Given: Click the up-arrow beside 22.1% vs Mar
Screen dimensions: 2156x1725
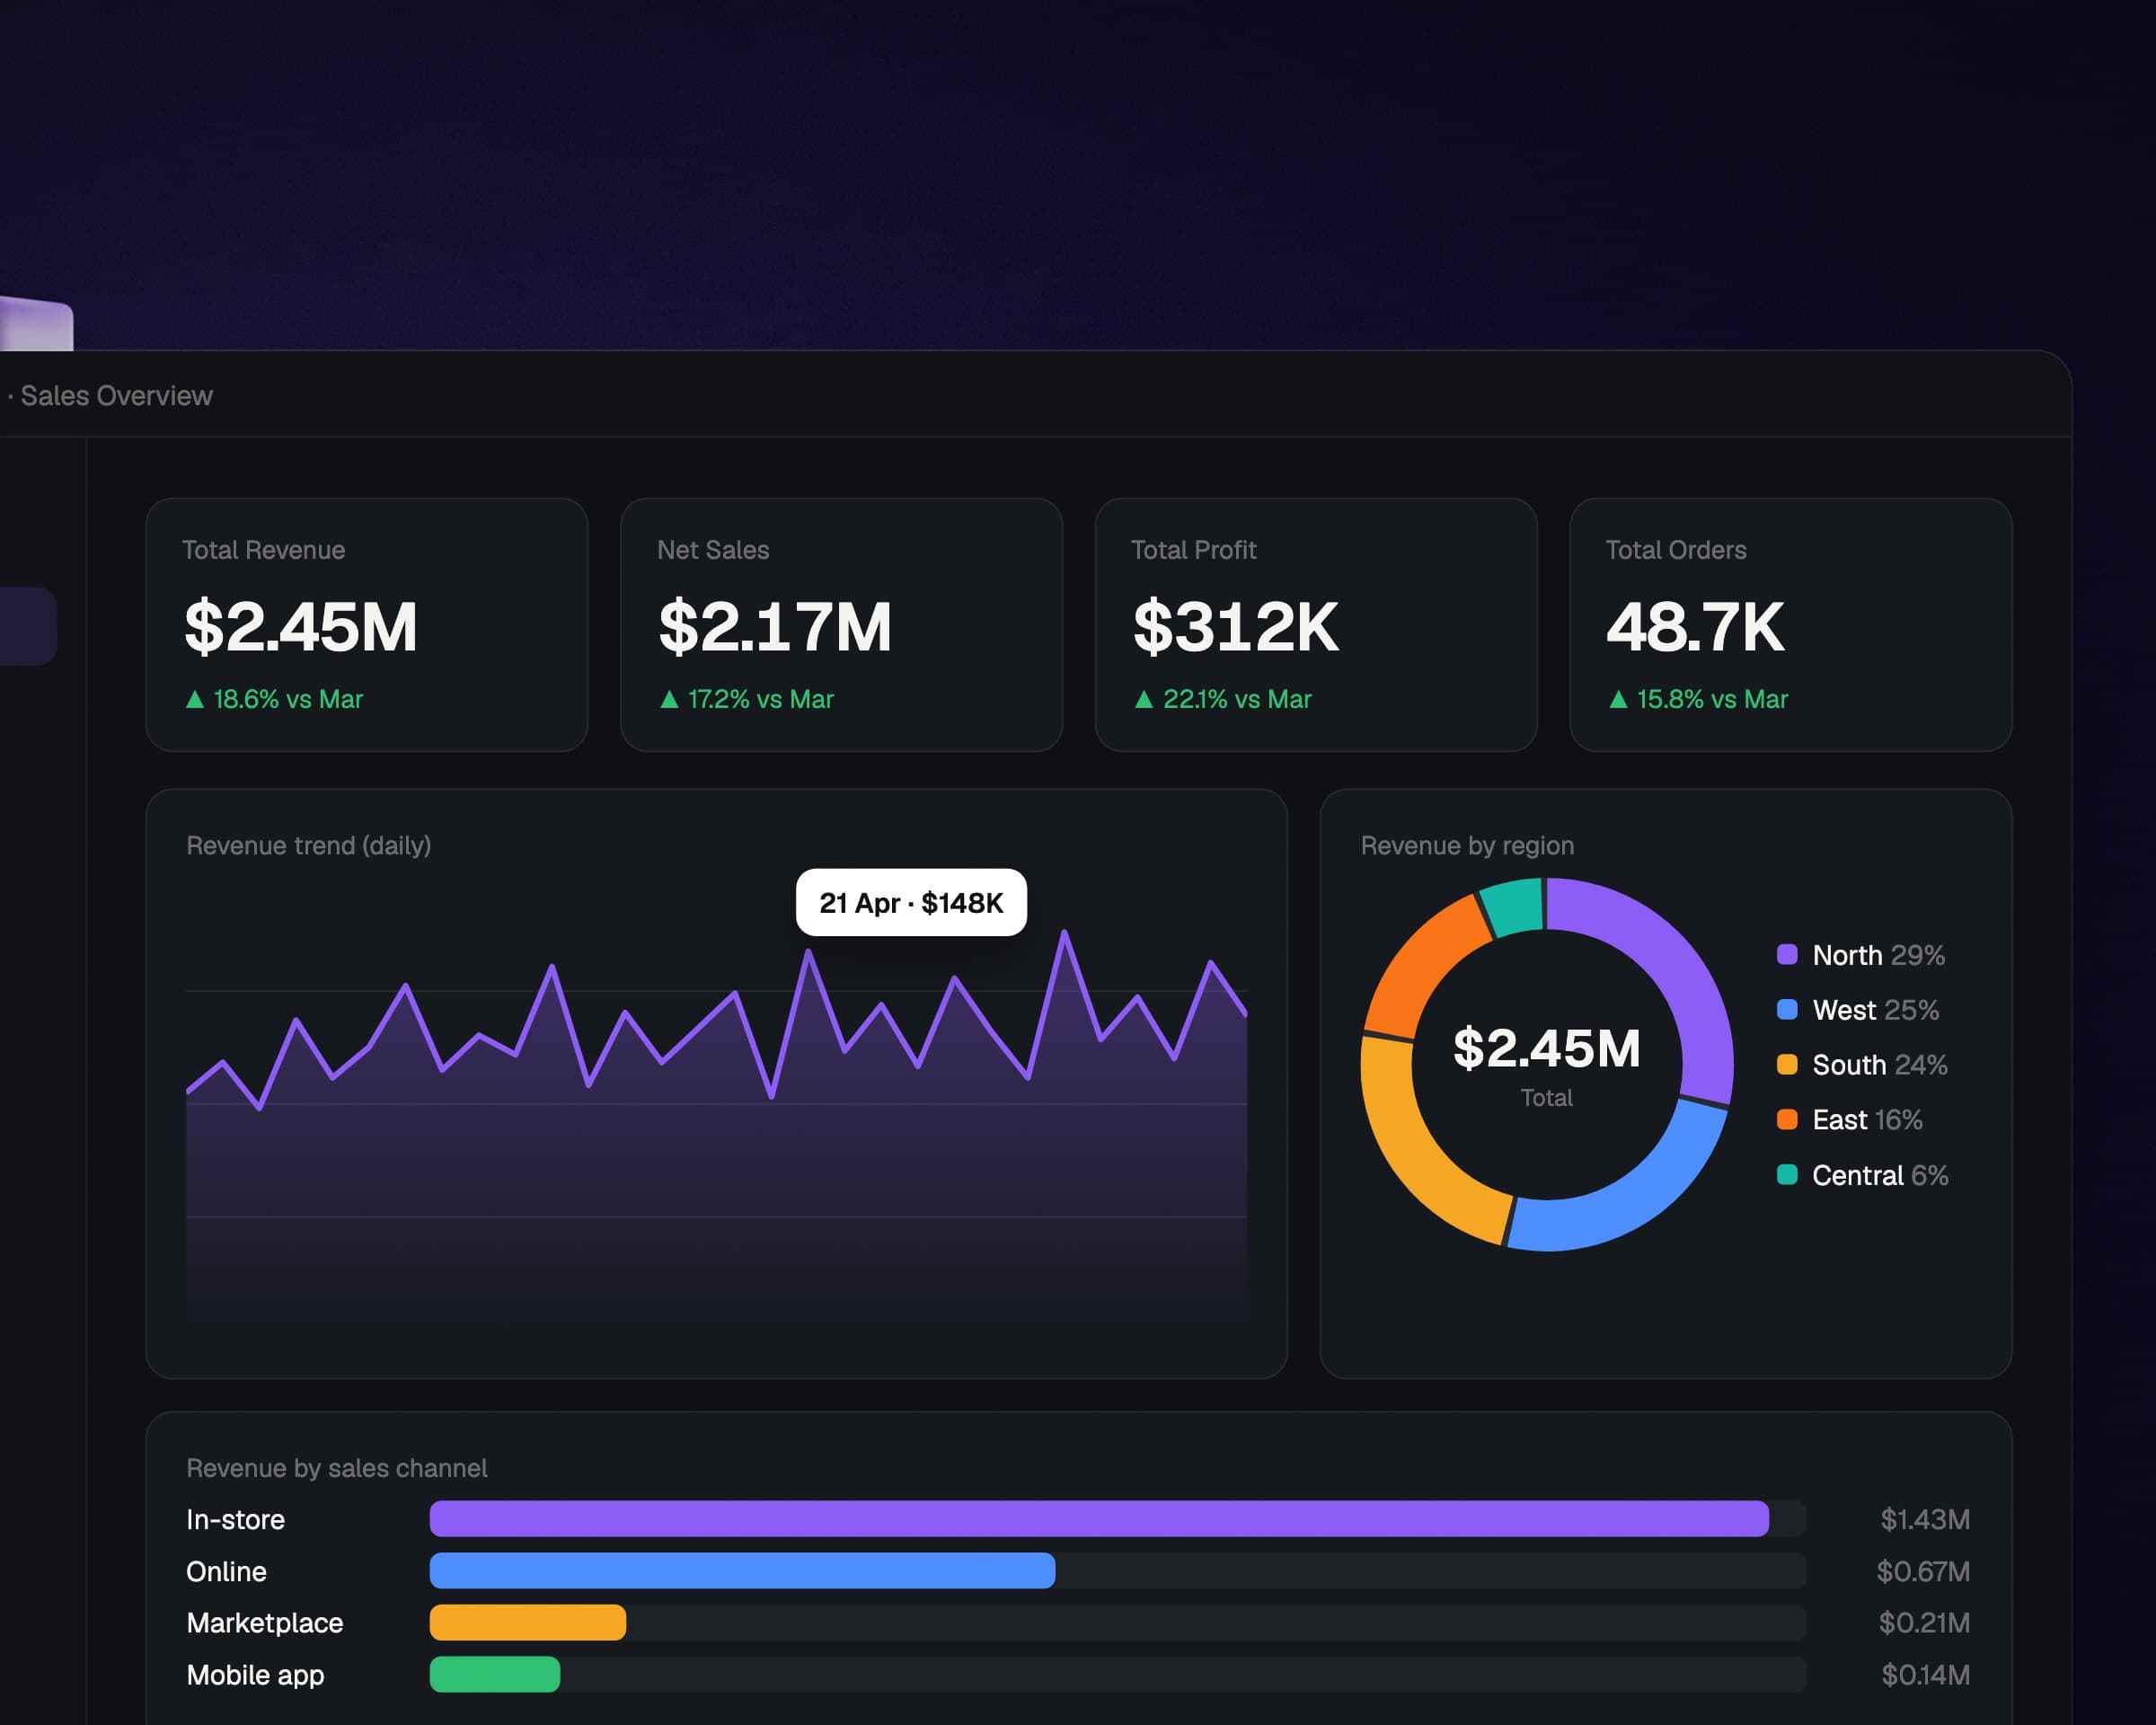Looking at the screenshot, I should tap(1144, 699).
